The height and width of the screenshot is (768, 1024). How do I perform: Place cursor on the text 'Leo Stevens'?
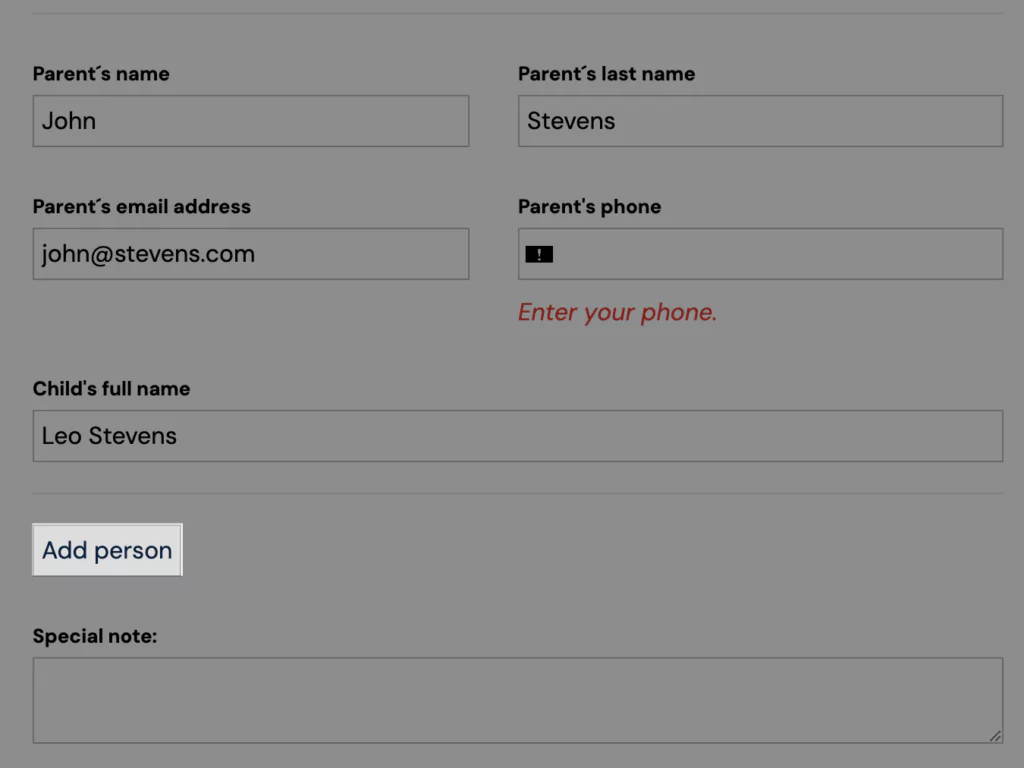[x=109, y=436]
